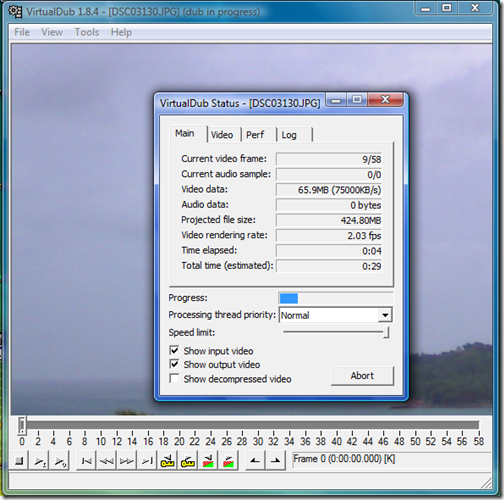Viewport: 504px width, 500px height.
Task: Click timeline marker at frame 30
Action: click(258, 442)
